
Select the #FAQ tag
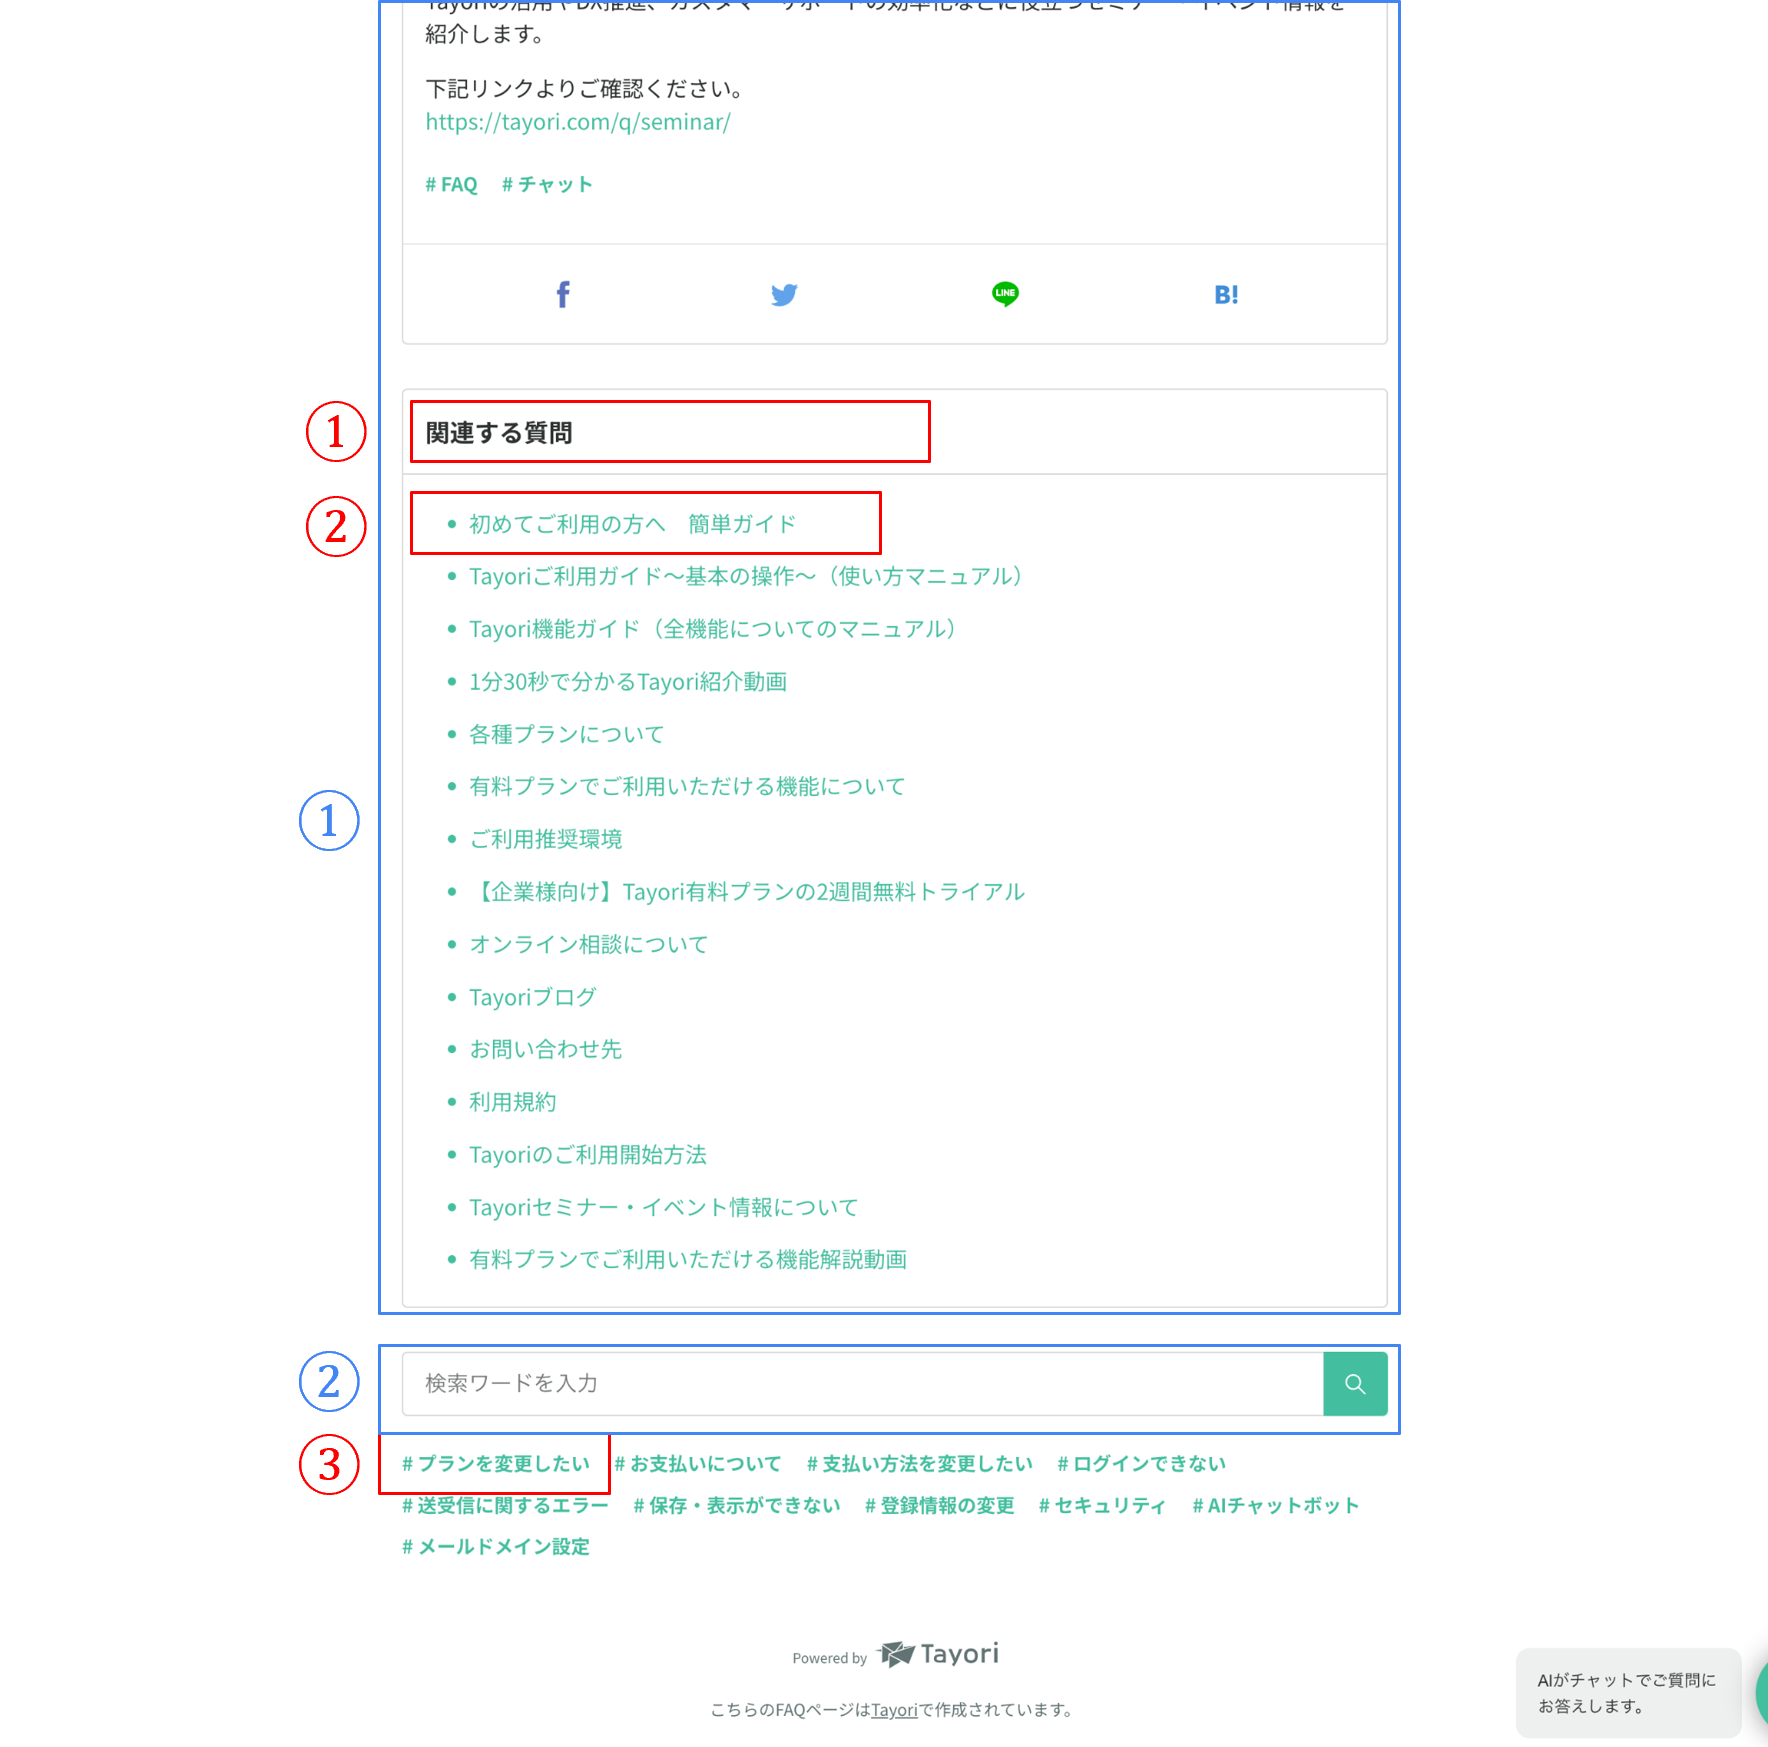click(x=451, y=185)
